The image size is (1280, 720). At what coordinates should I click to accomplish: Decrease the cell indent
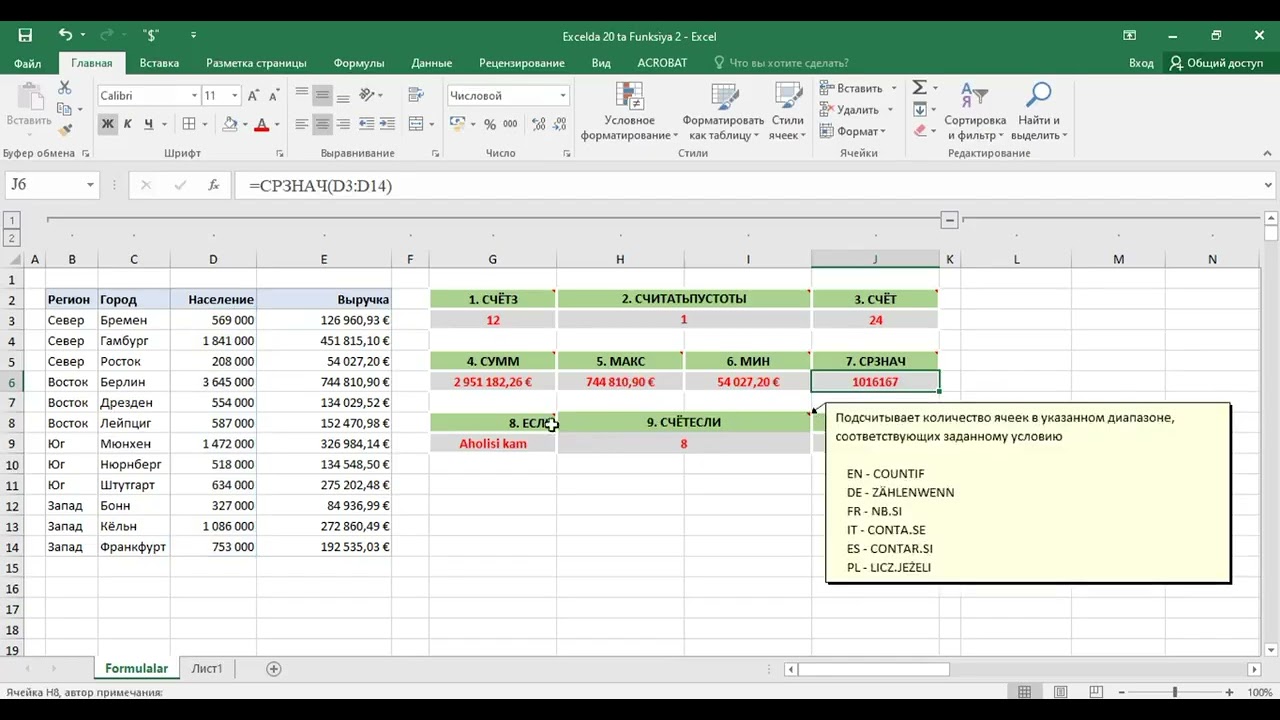tap(365, 124)
